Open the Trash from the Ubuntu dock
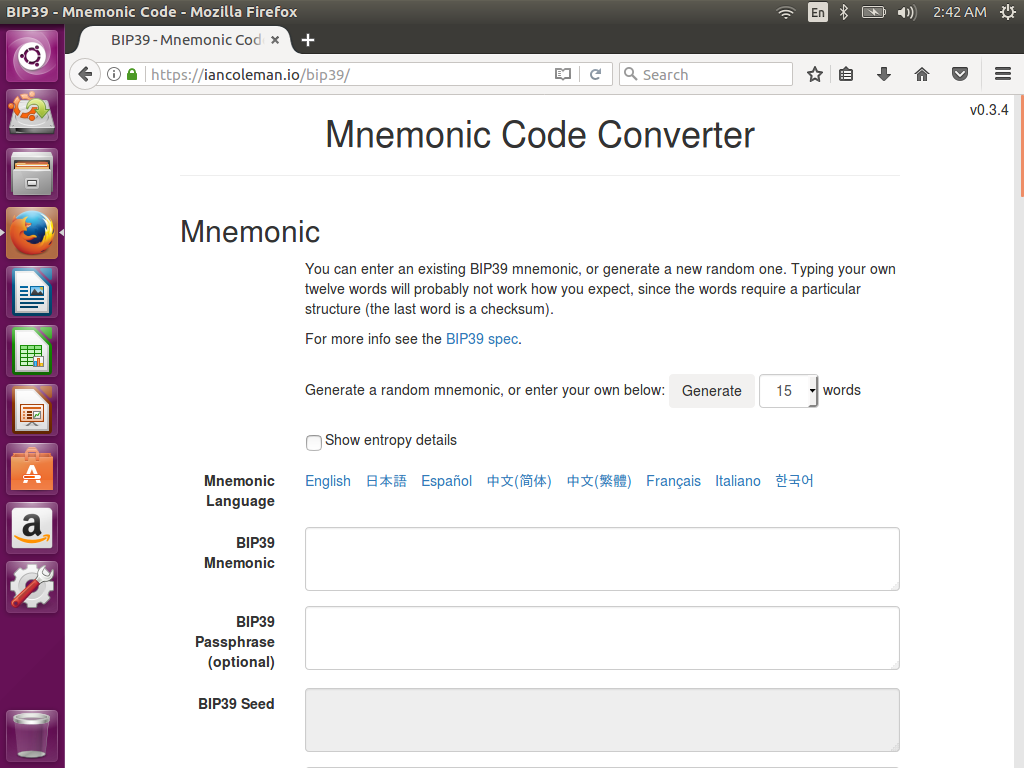The width and height of the screenshot is (1024, 768). (32, 736)
